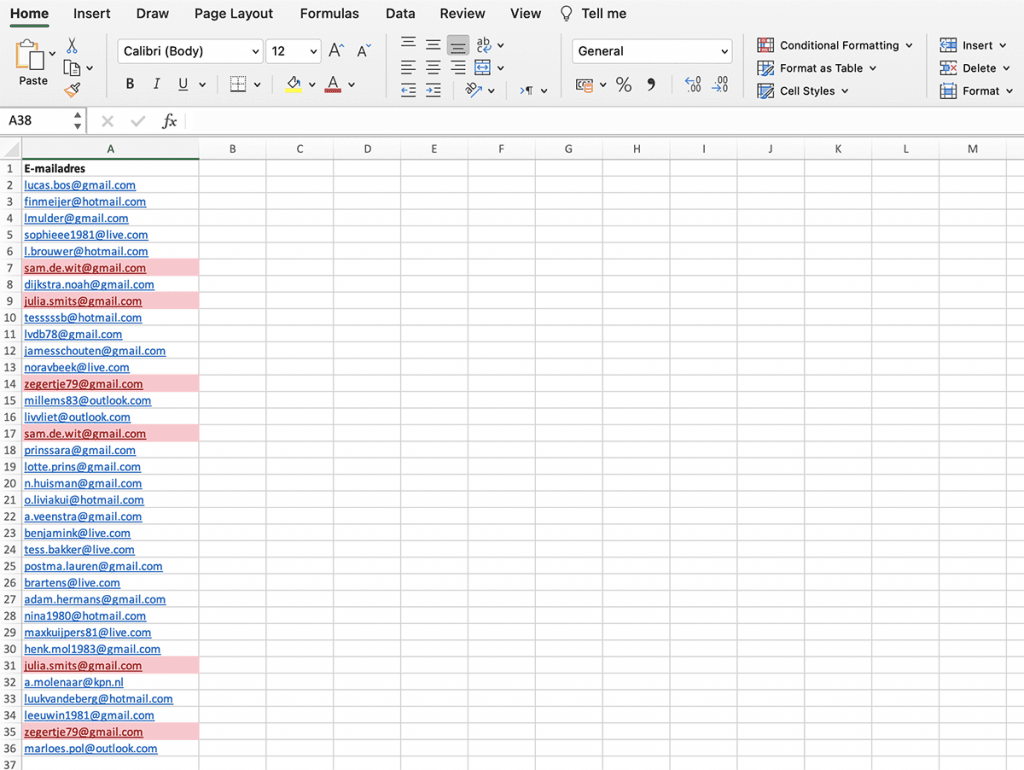Viewport: 1024px width, 770px height.
Task: Select the Format Painter brush icon
Action: pos(72,90)
